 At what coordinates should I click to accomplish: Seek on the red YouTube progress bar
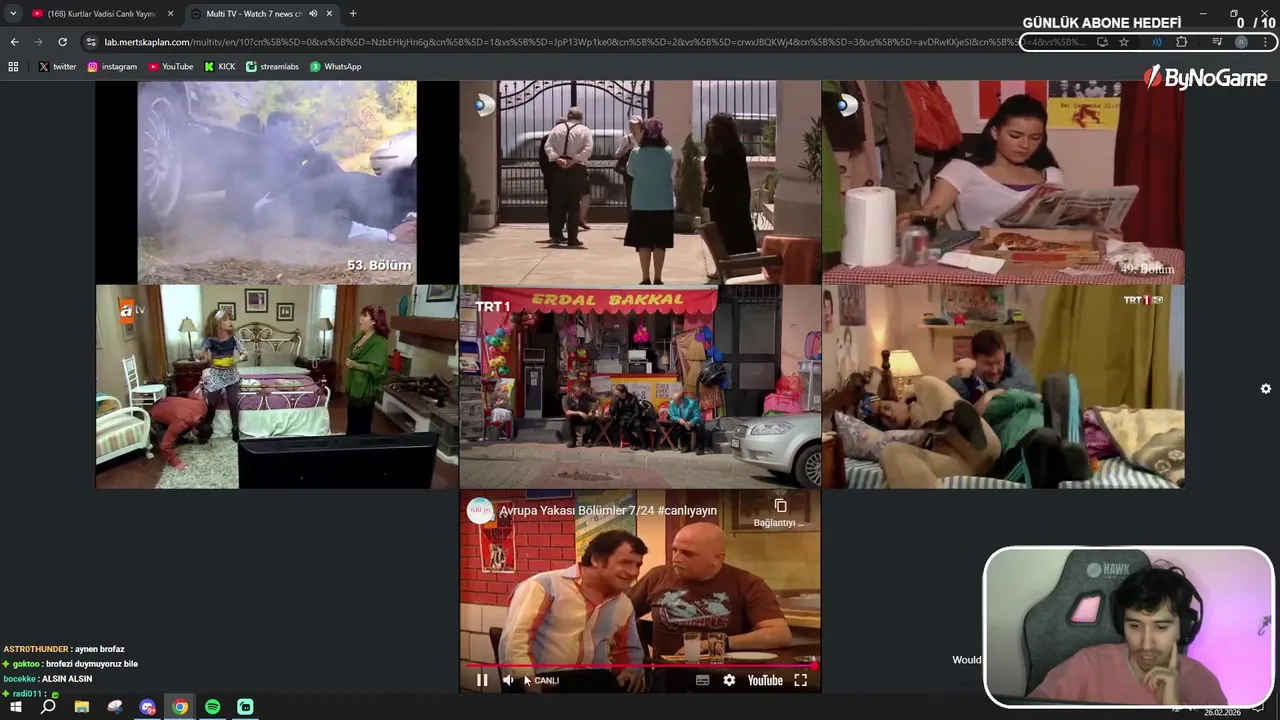[640, 664]
